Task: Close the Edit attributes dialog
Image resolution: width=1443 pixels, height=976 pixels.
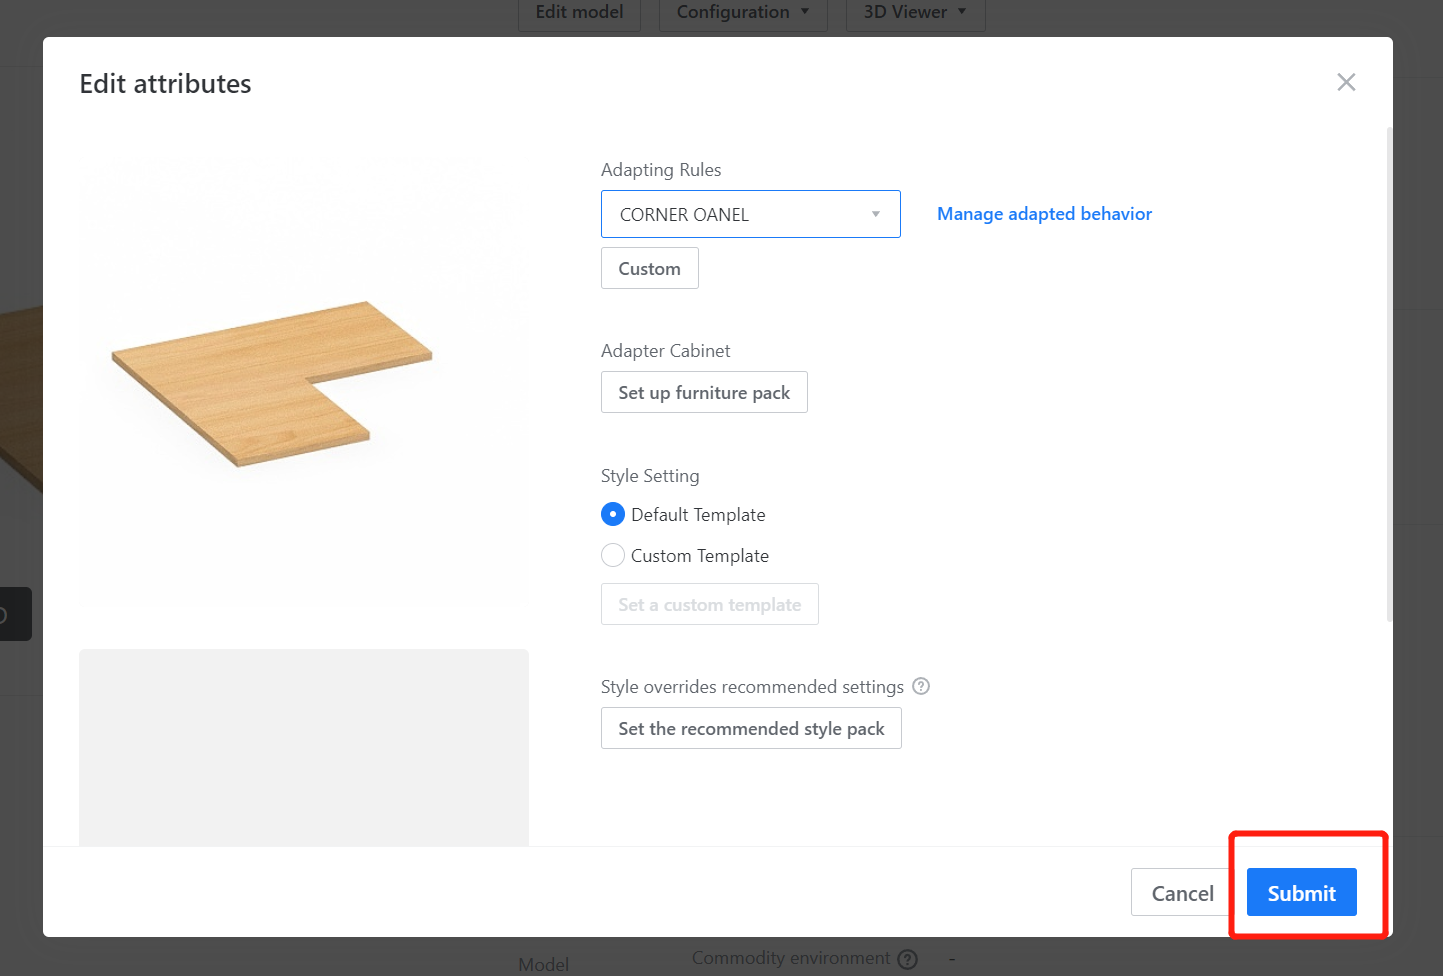Action: [x=1346, y=82]
